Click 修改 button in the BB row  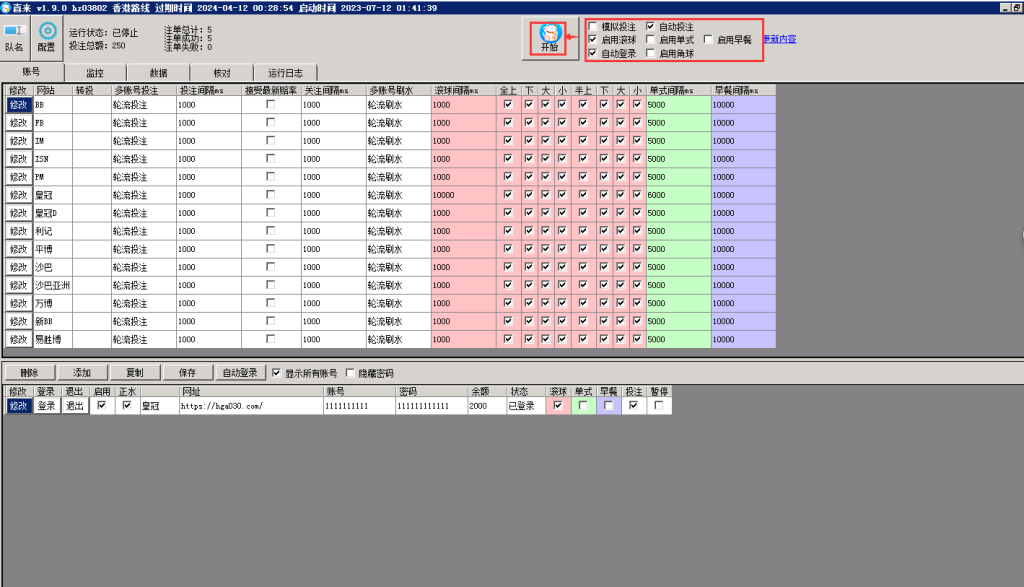click(18, 104)
